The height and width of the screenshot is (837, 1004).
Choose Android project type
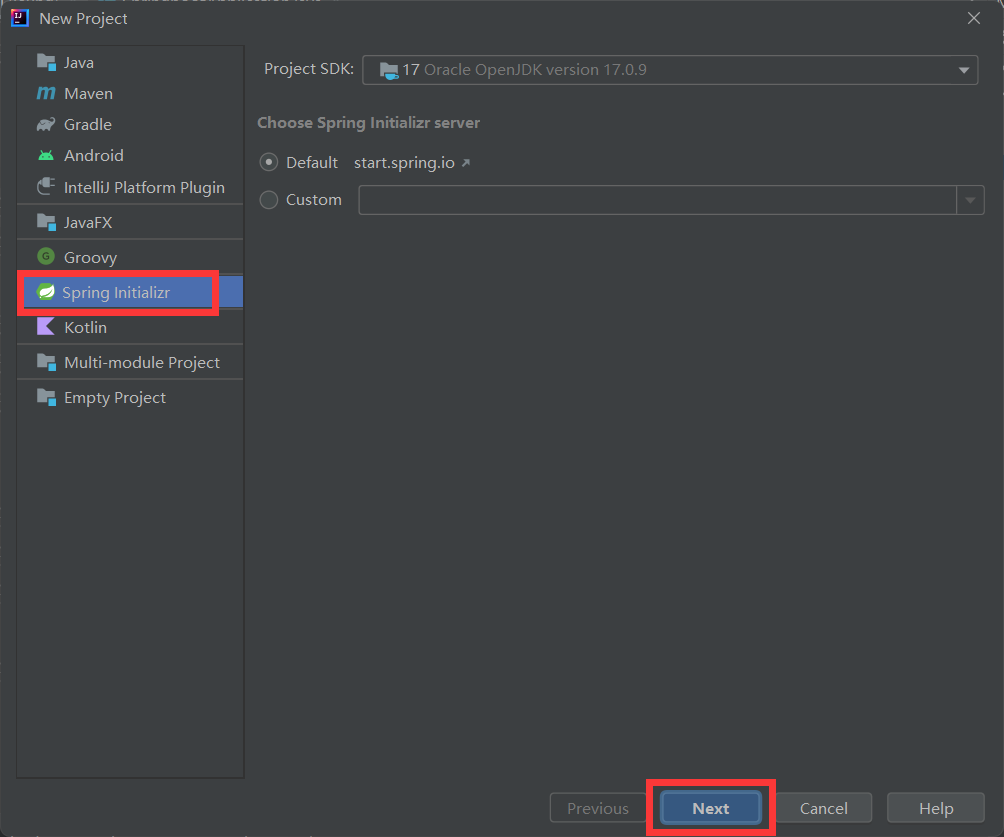click(x=130, y=155)
